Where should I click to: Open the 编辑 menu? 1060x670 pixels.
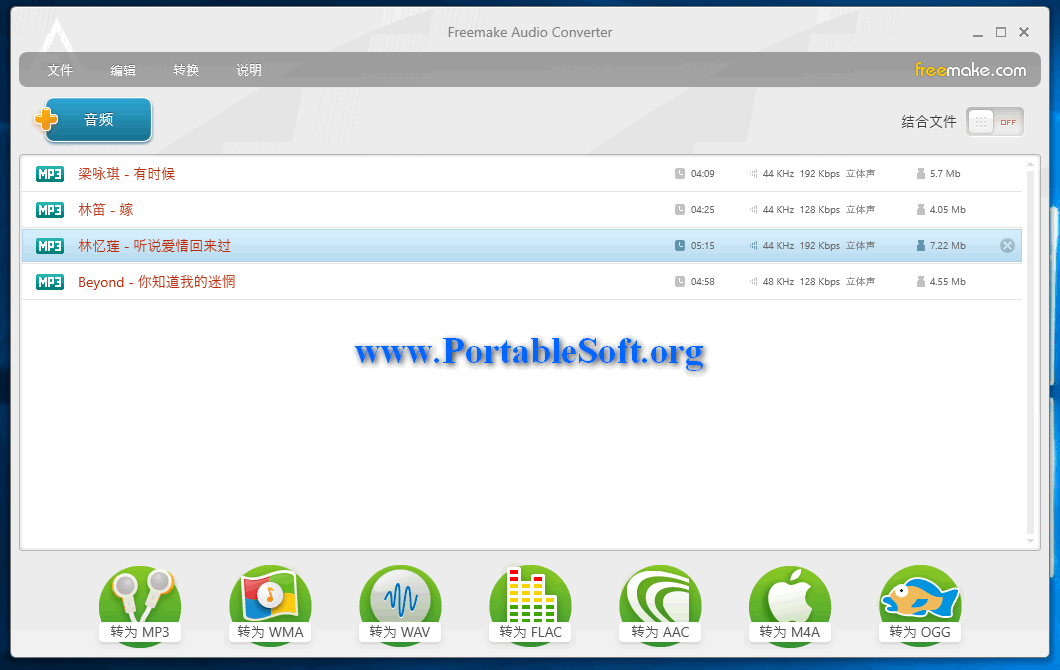point(123,70)
